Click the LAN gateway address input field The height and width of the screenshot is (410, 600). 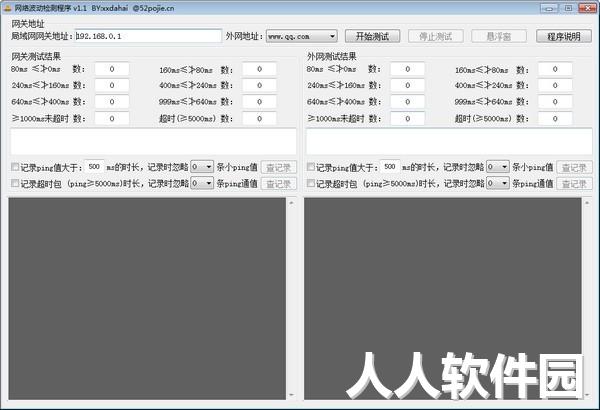pos(148,36)
